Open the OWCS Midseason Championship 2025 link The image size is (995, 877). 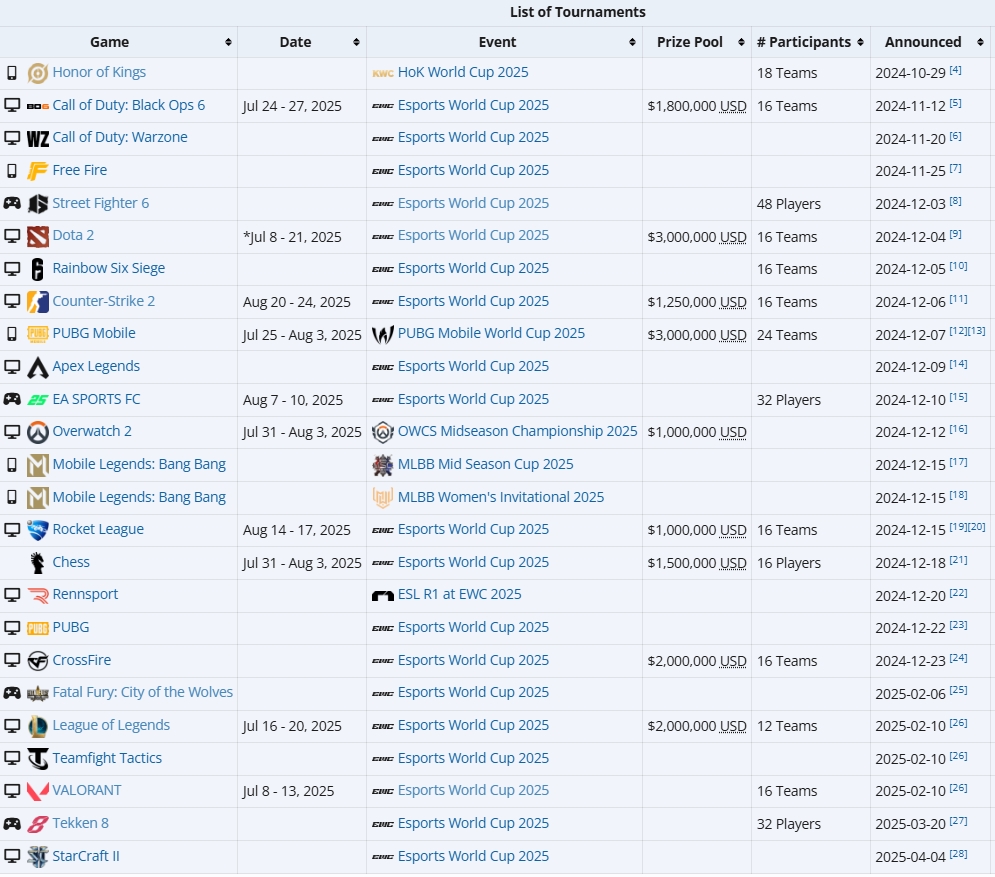click(517, 432)
